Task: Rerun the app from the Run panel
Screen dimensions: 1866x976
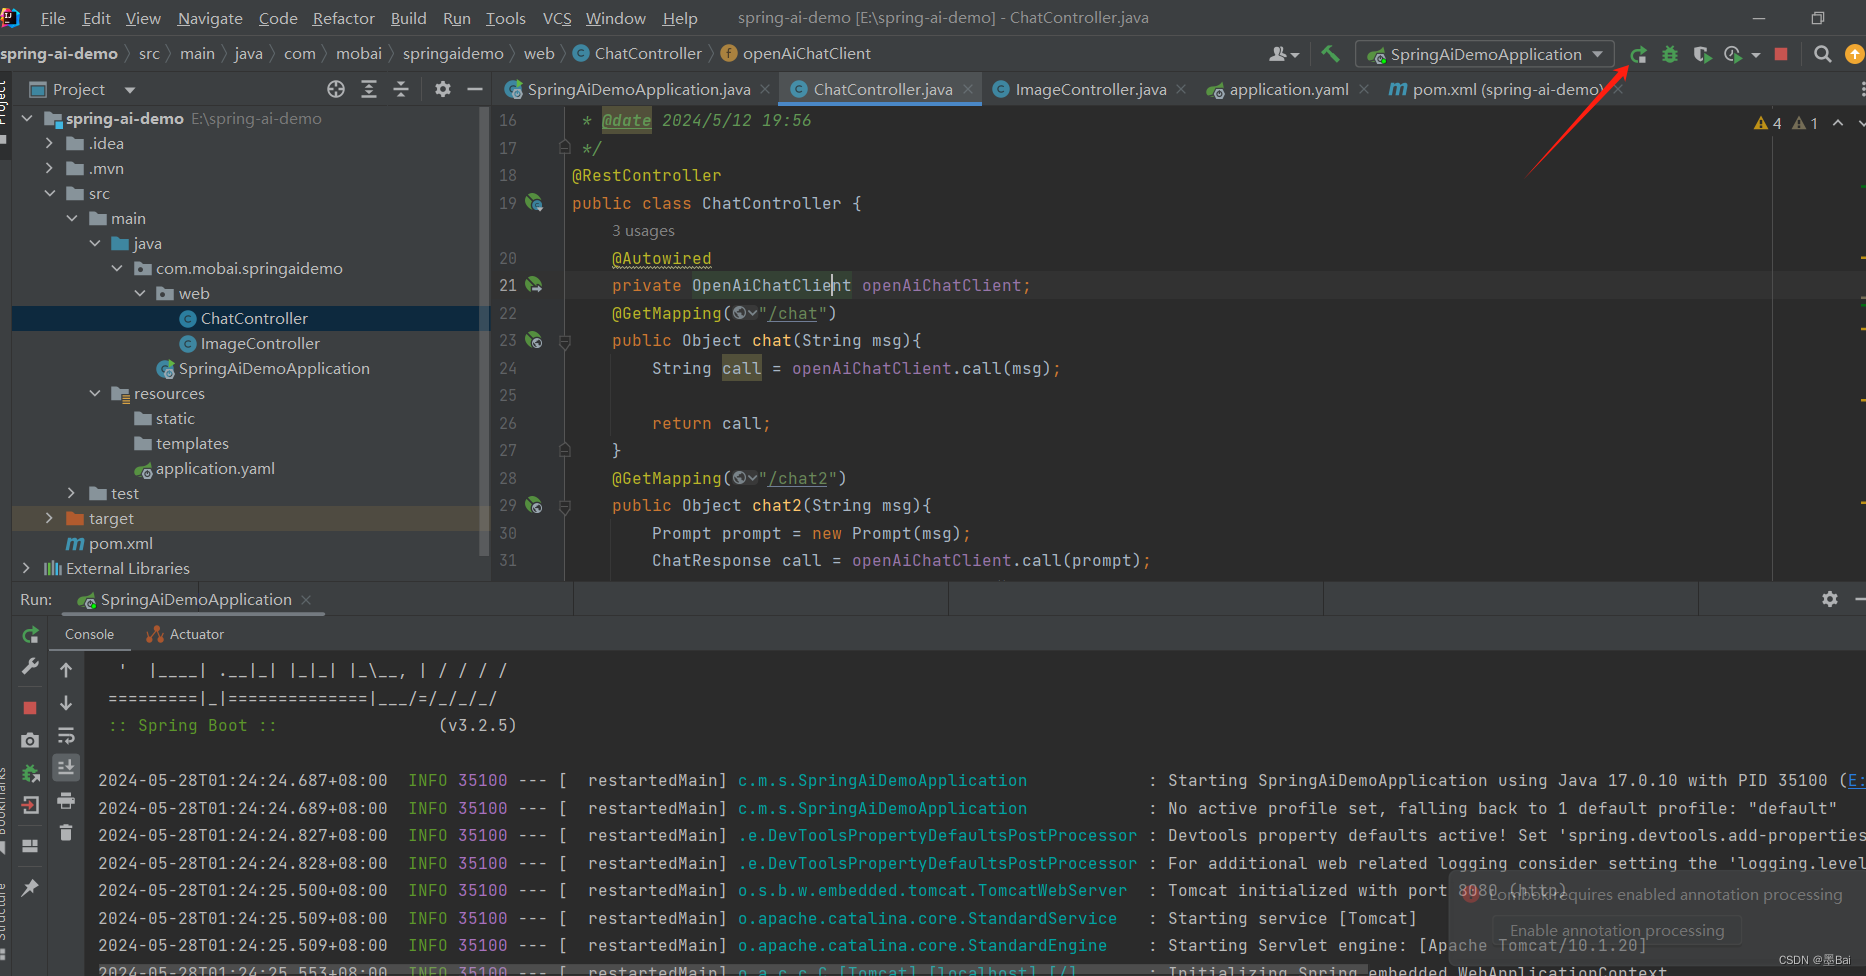Action: pyautogui.click(x=30, y=635)
